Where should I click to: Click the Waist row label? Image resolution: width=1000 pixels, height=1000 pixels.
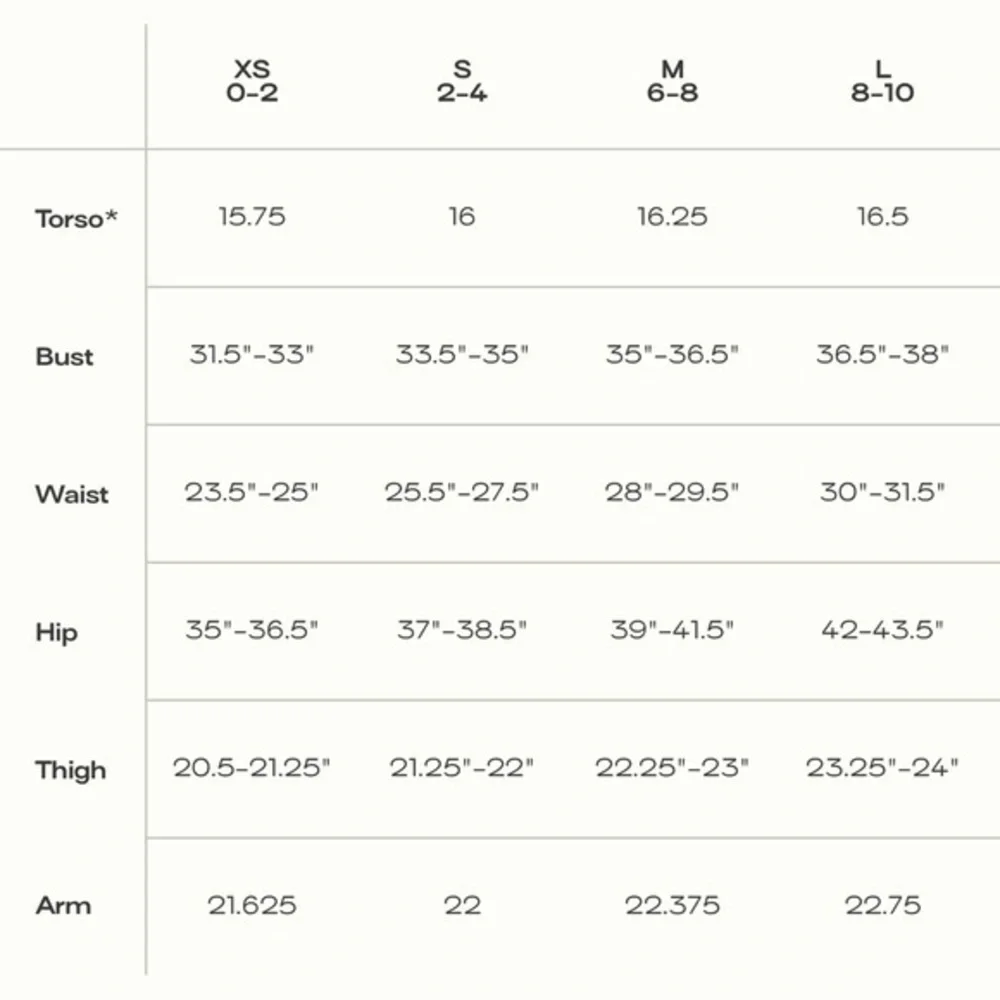(72, 494)
